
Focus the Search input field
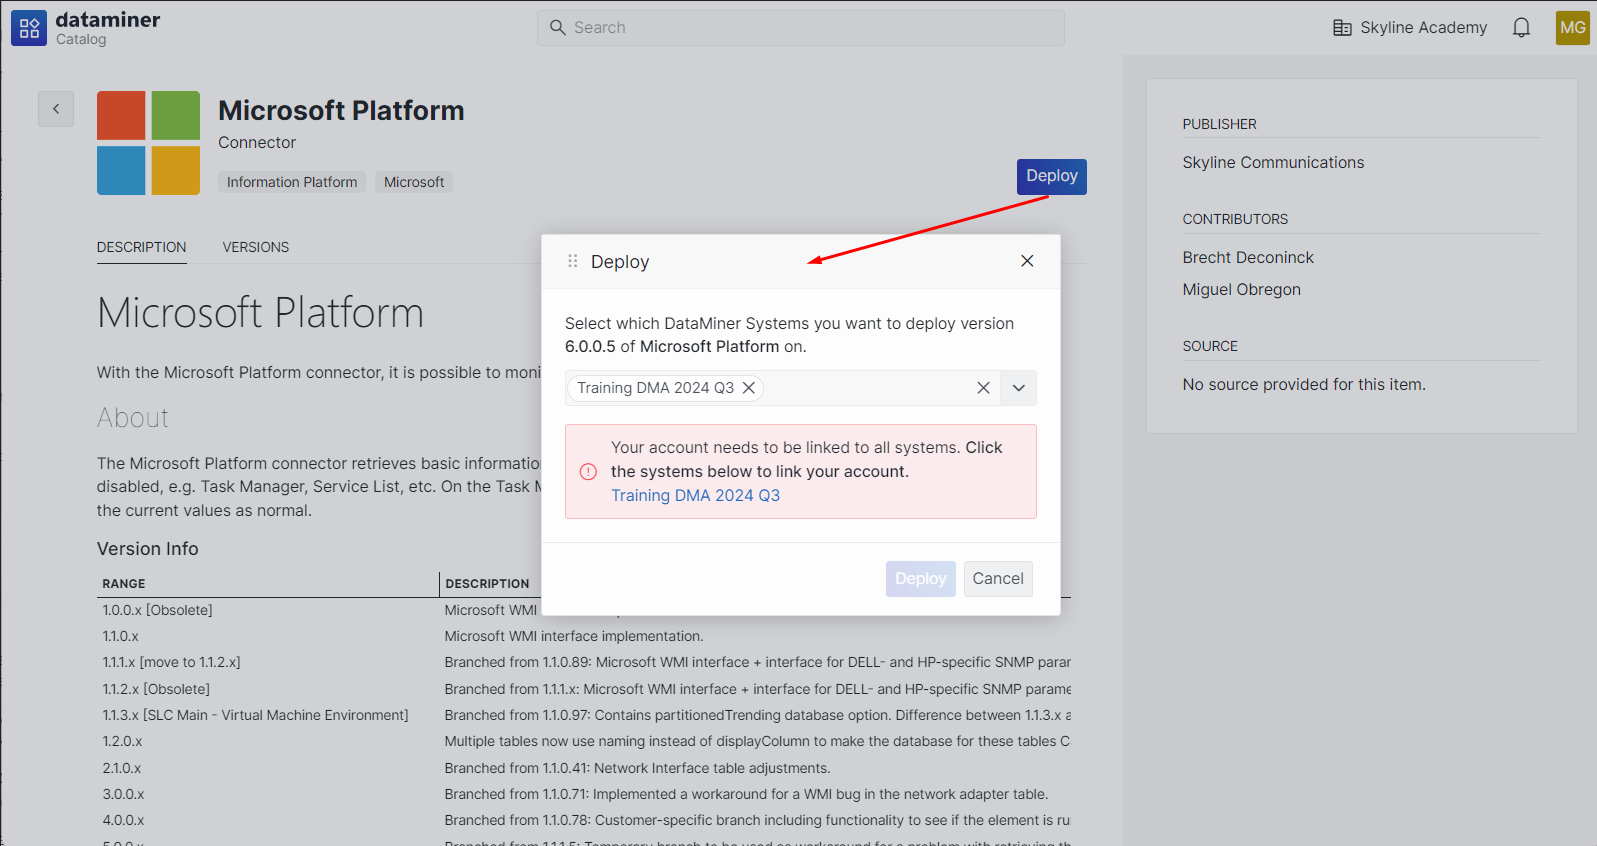(801, 28)
